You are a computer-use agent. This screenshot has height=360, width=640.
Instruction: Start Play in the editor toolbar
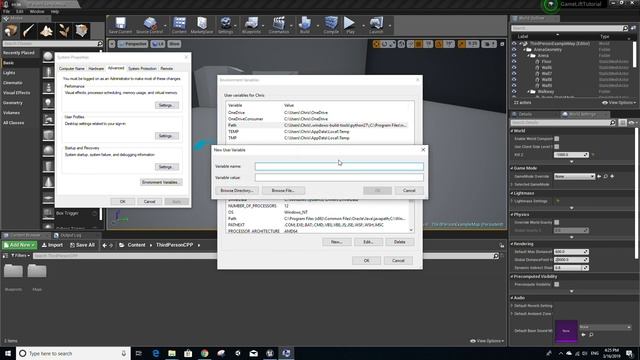(349, 25)
